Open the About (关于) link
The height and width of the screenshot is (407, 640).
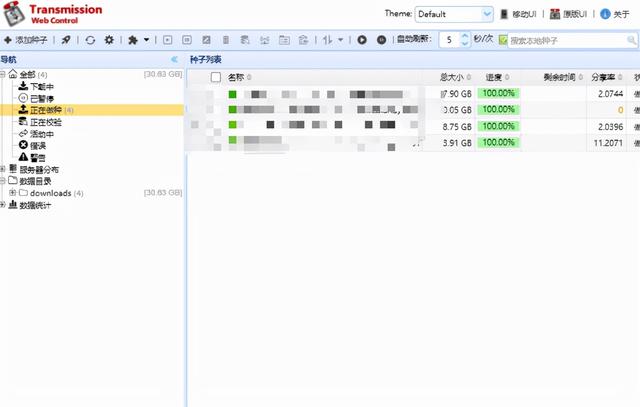tap(615, 14)
